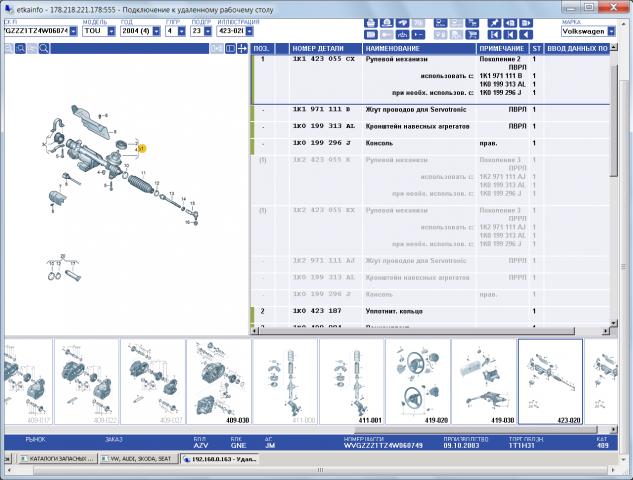The width and height of the screenshot is (633, 480).
Task: Click the large magnifier zoom icon
Action: point(44,49)
